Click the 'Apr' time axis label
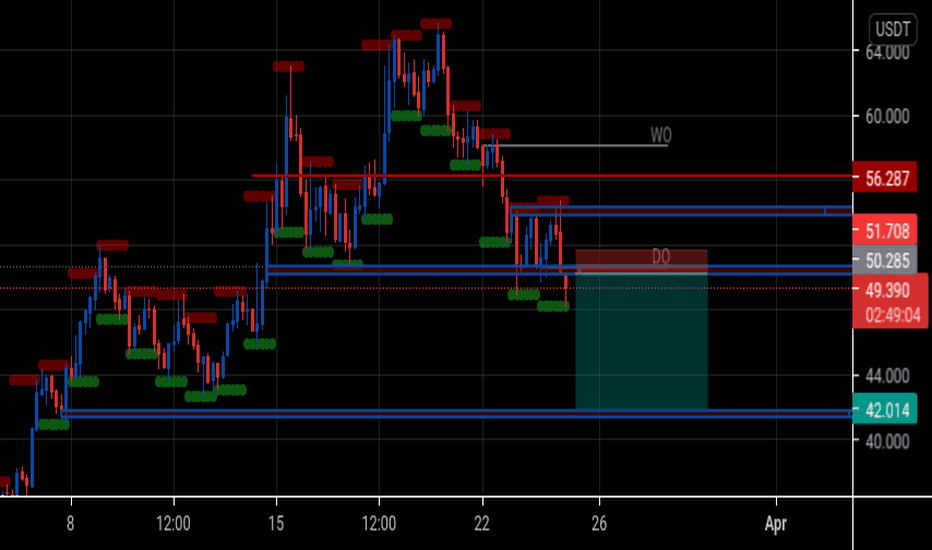This screenshot has height=550, width=932. point(776,524)
